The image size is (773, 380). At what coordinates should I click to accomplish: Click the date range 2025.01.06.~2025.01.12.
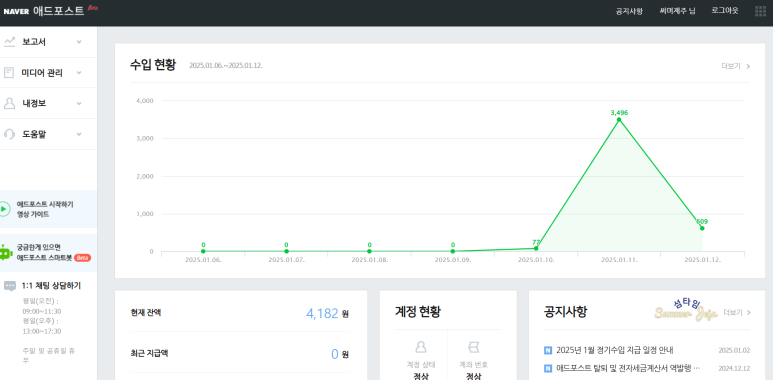(226, 66)
